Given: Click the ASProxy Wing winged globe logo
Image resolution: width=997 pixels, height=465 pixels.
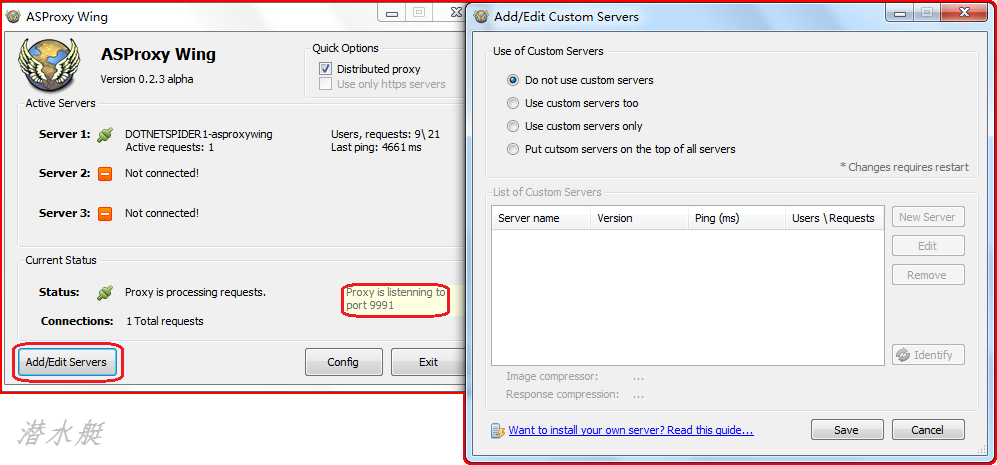Looking at the screenshot, I should coord(50,66).
